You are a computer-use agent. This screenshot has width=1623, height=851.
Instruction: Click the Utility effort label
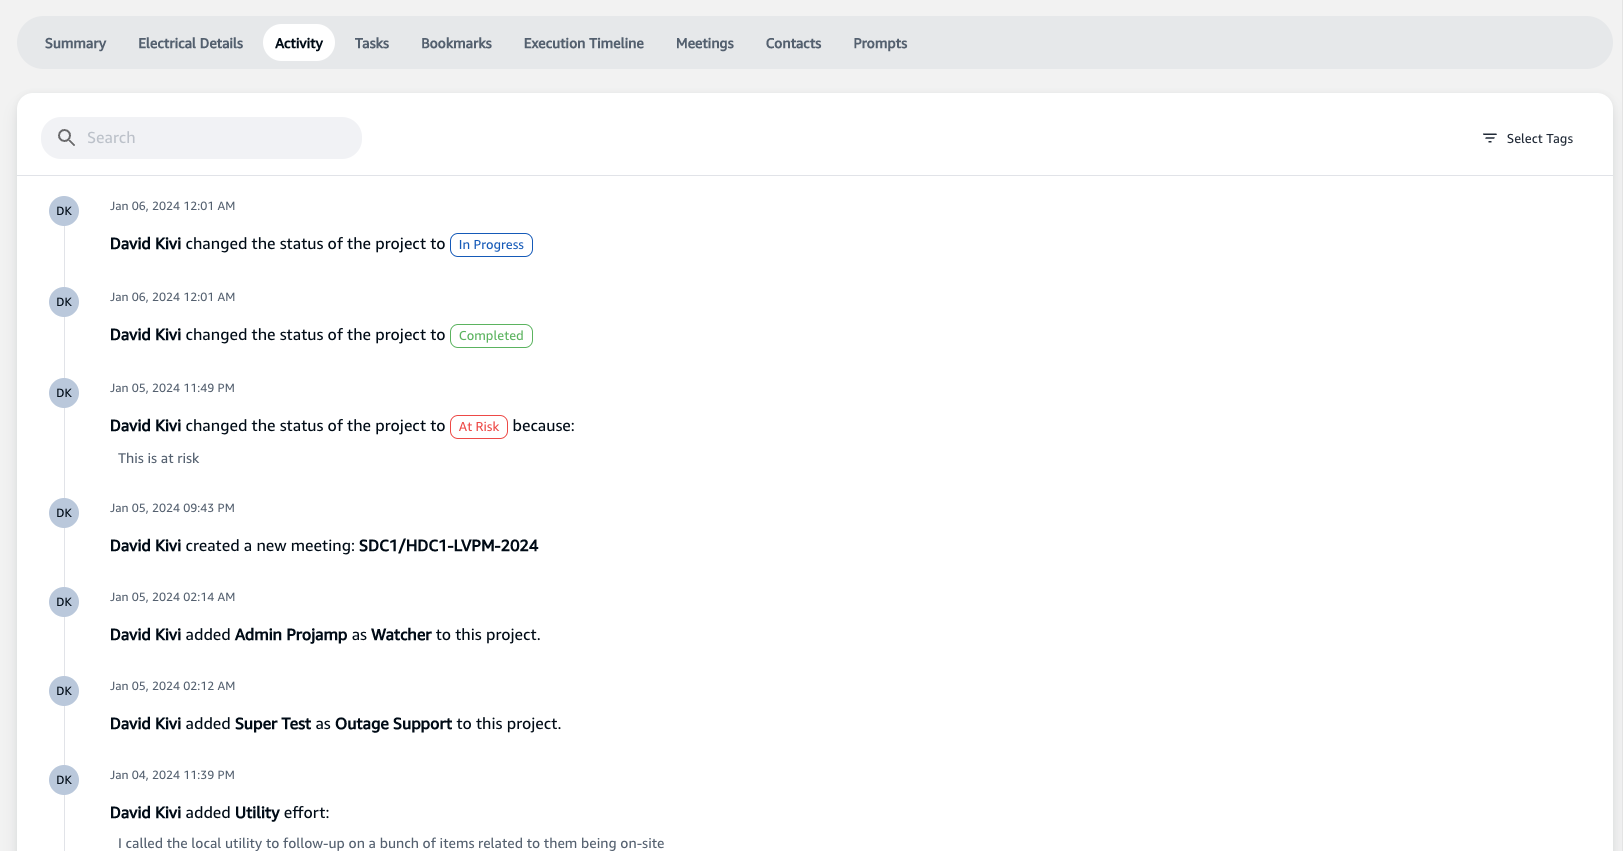coord(257,813)
